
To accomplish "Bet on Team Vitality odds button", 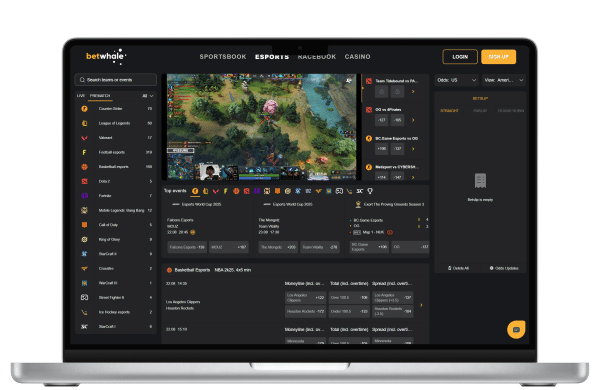I will point(320,247).
